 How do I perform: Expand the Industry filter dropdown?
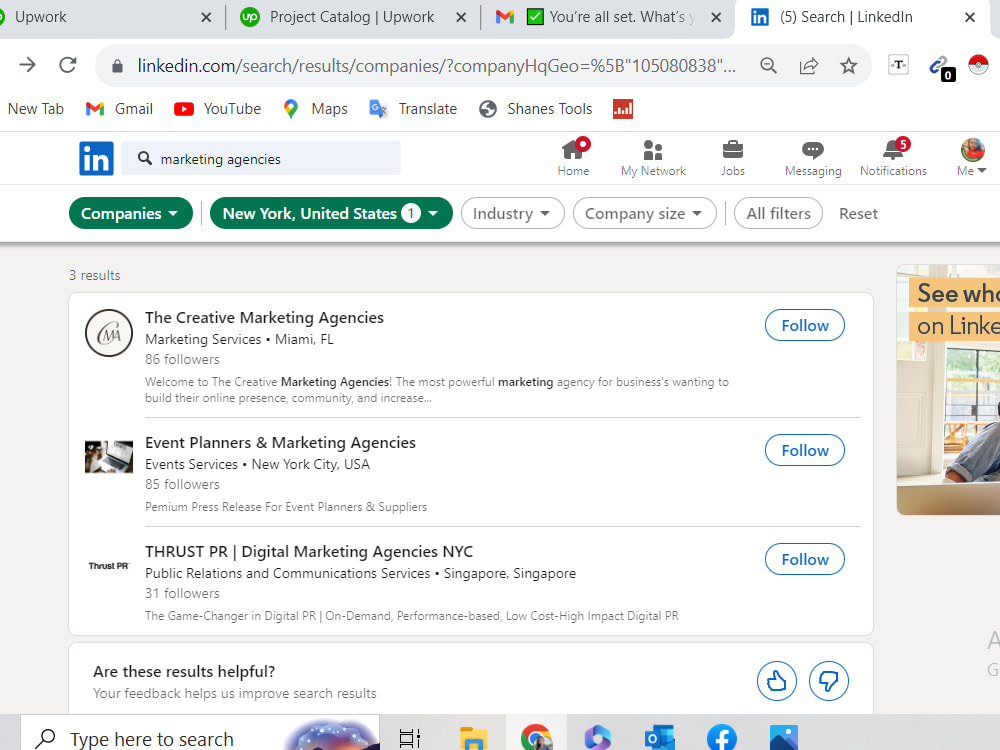click(x=512, y=213)
